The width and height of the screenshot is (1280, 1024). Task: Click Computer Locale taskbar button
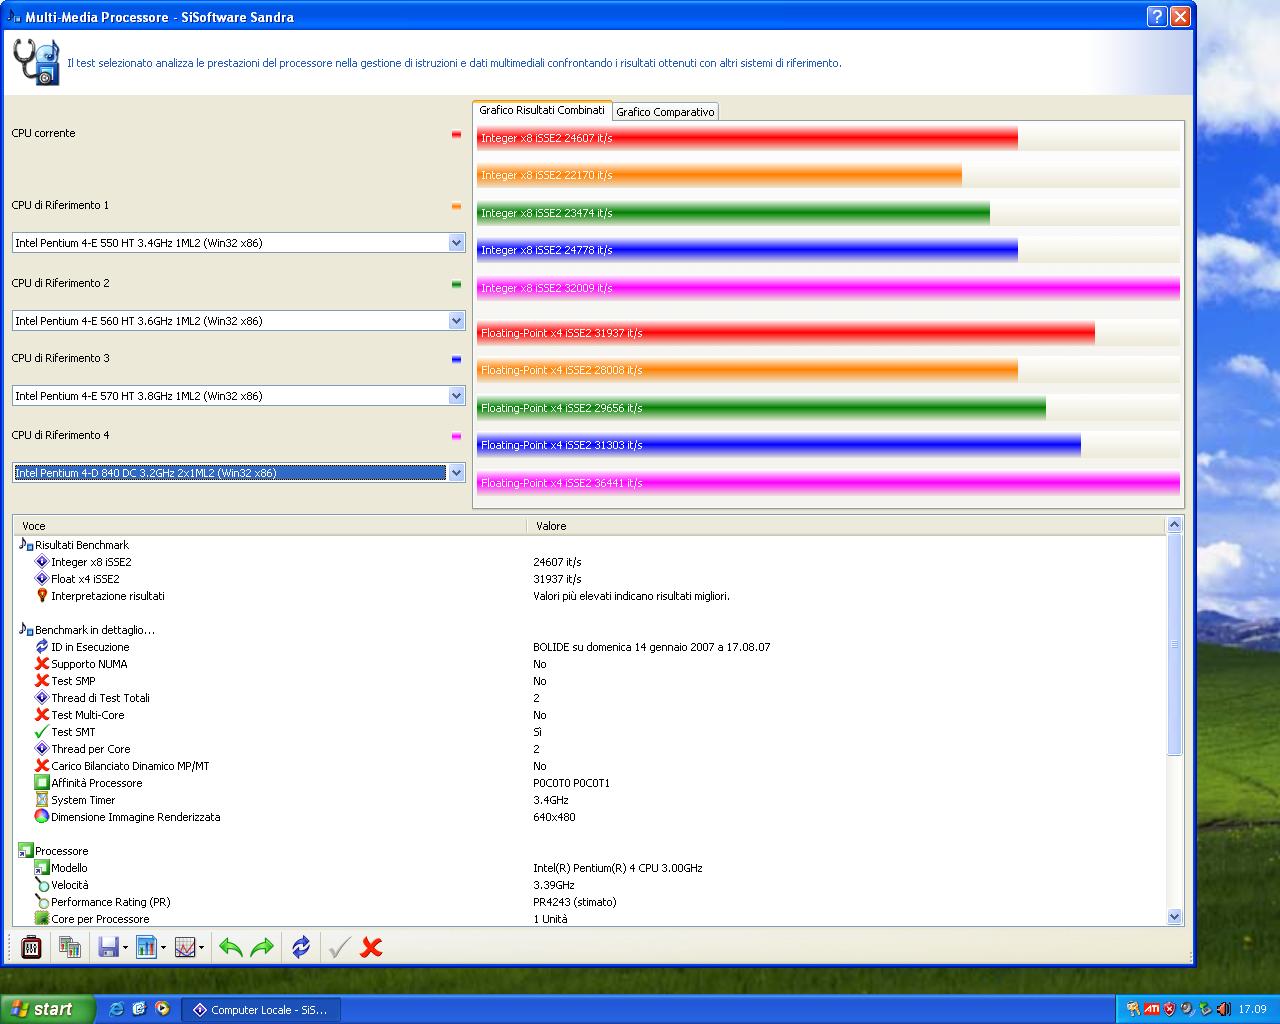(x=261, y=1010)
